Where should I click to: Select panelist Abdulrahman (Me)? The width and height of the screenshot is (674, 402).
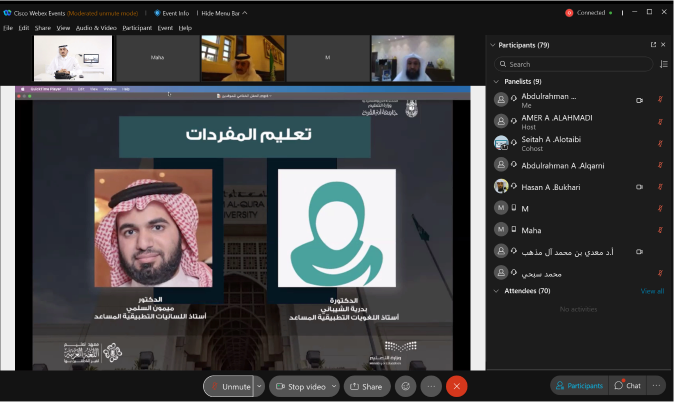[579, 100]
